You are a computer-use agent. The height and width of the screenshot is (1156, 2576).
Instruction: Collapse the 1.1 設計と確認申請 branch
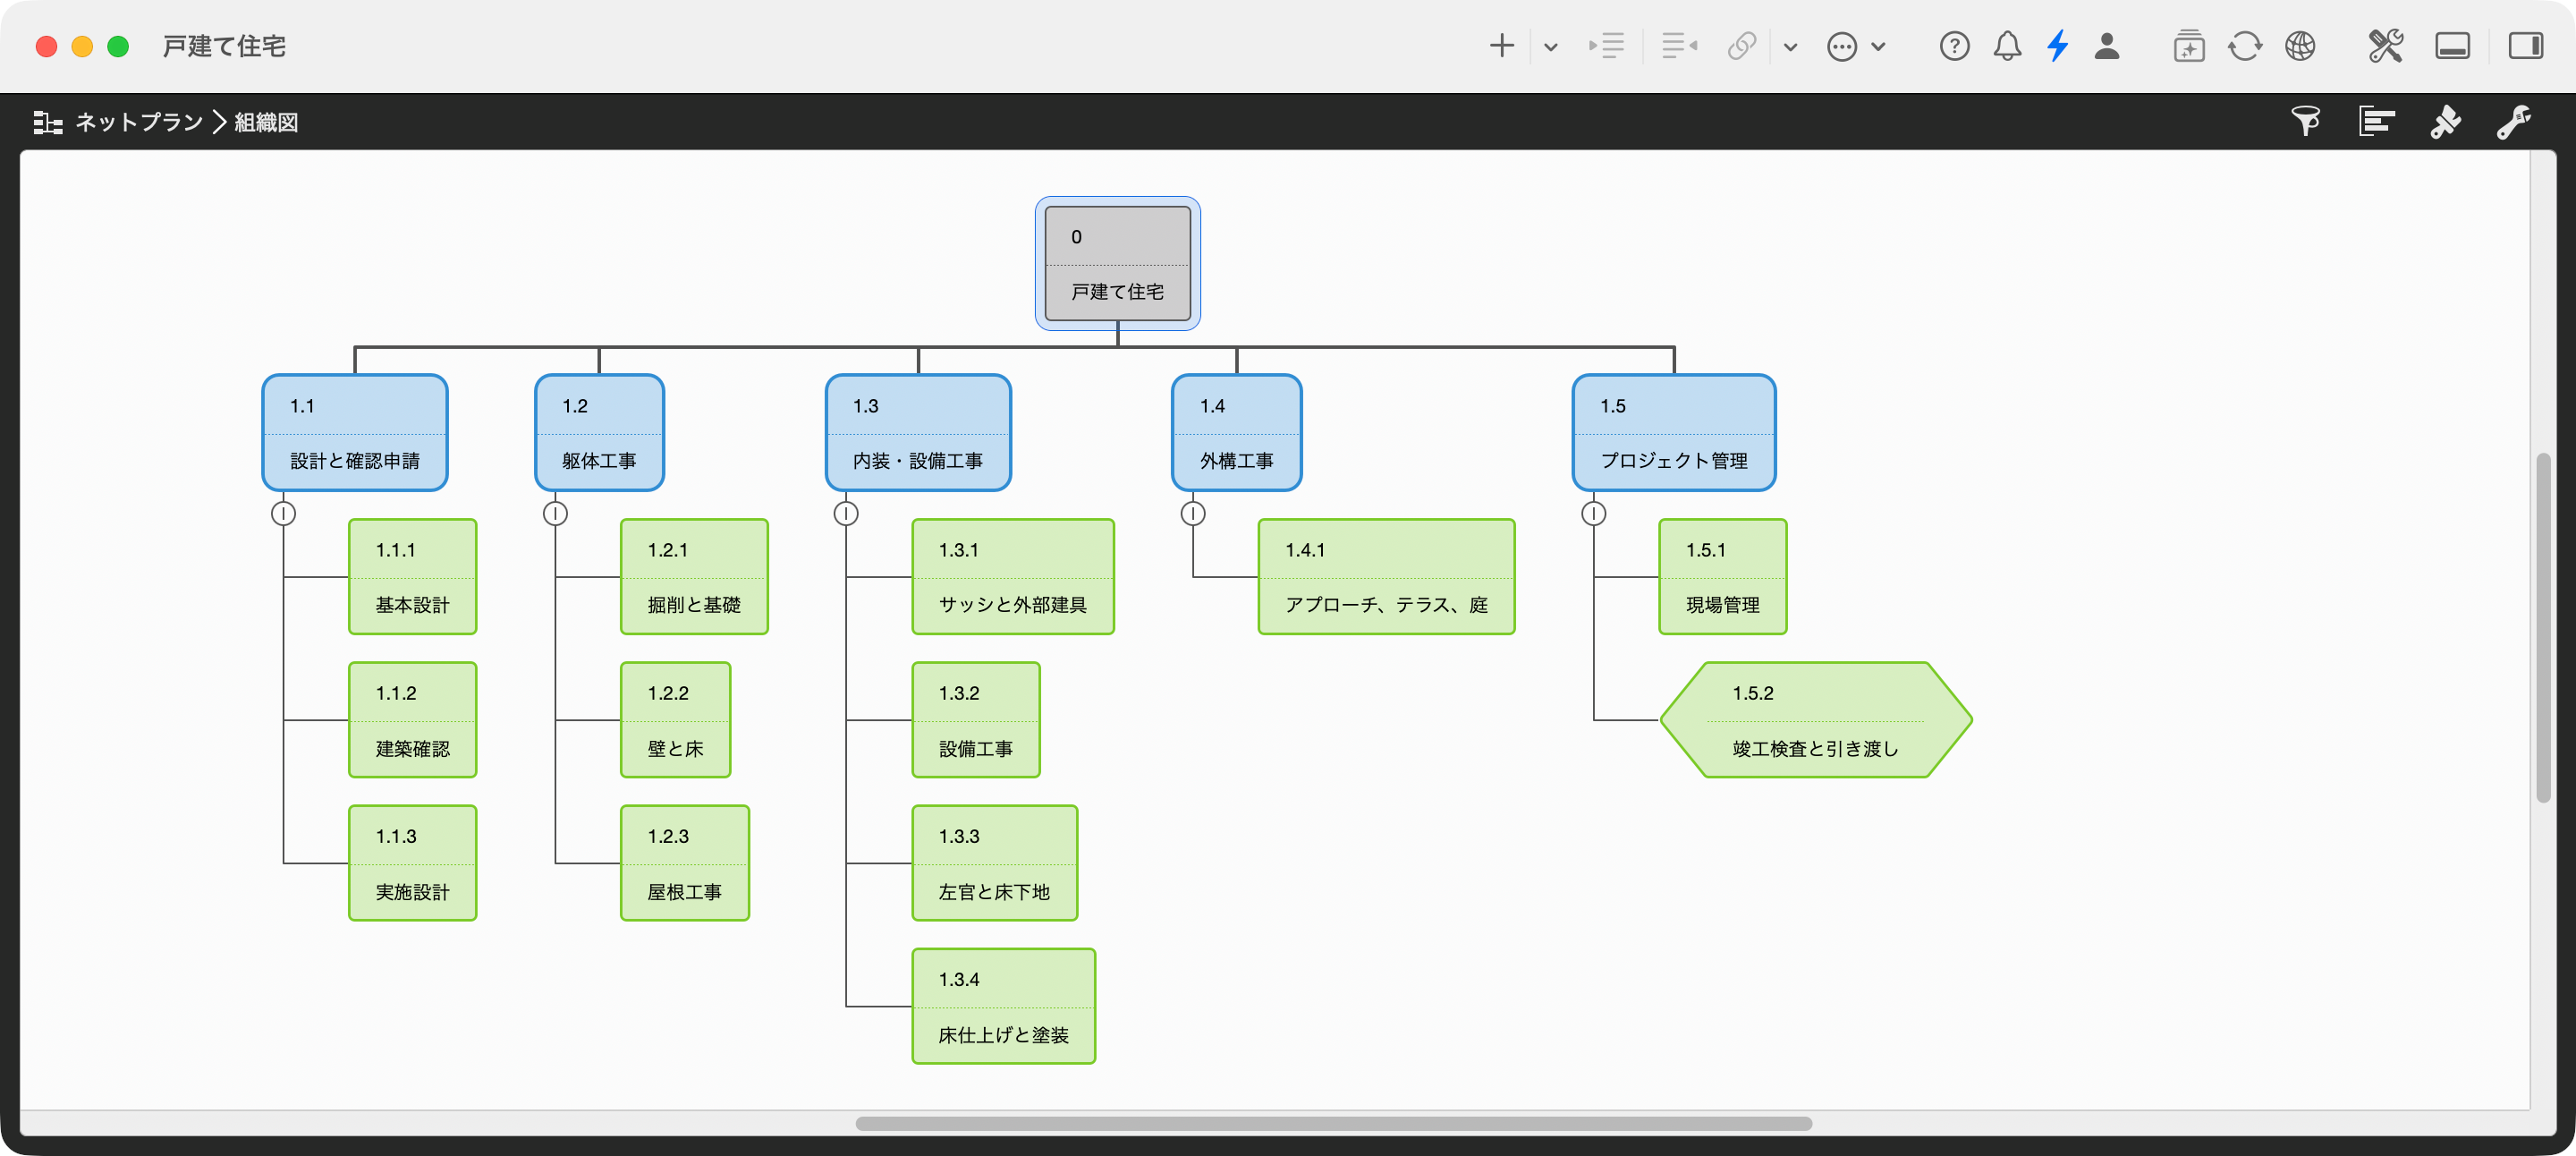tap(283, 513)
